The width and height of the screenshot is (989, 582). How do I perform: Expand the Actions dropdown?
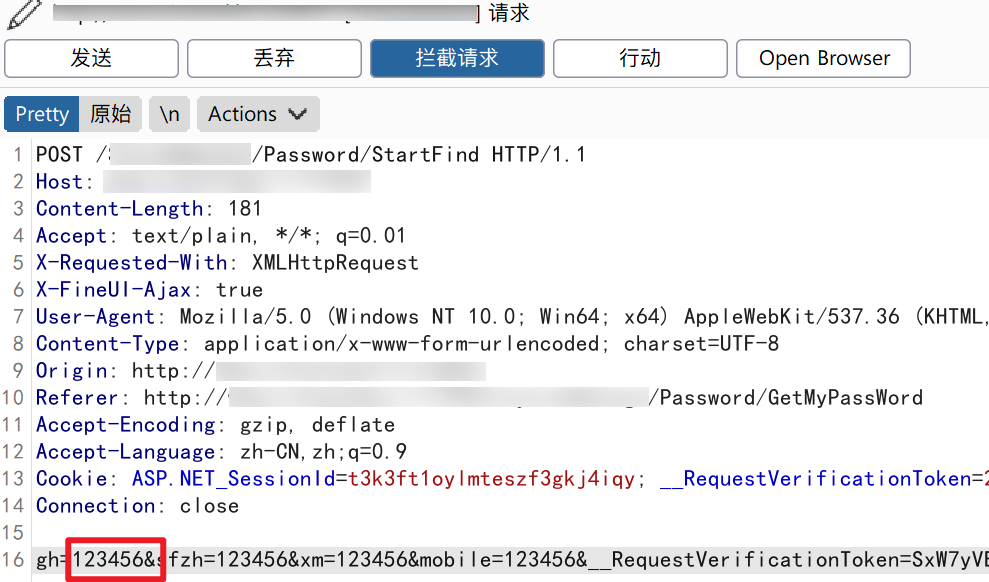(259, 114)
